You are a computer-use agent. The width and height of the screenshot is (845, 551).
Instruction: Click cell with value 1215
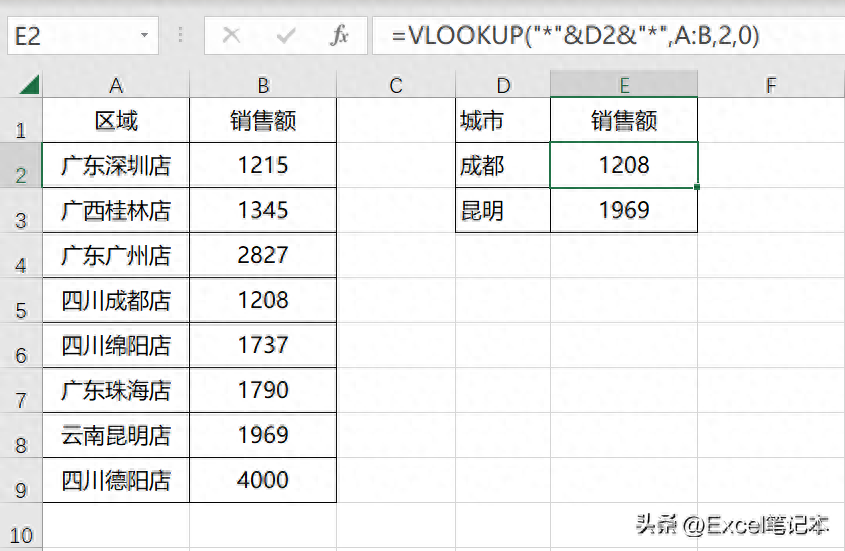pos(263,166)
